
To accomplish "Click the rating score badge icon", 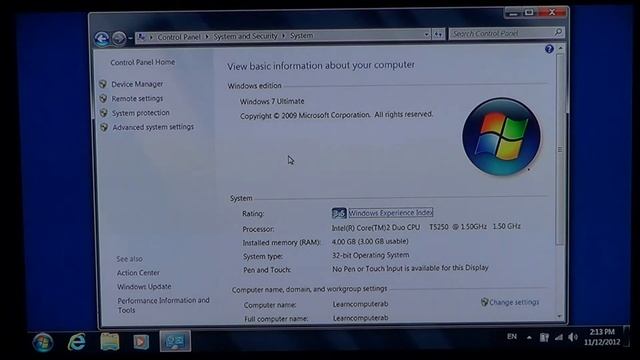I will [x=339, y=213].
